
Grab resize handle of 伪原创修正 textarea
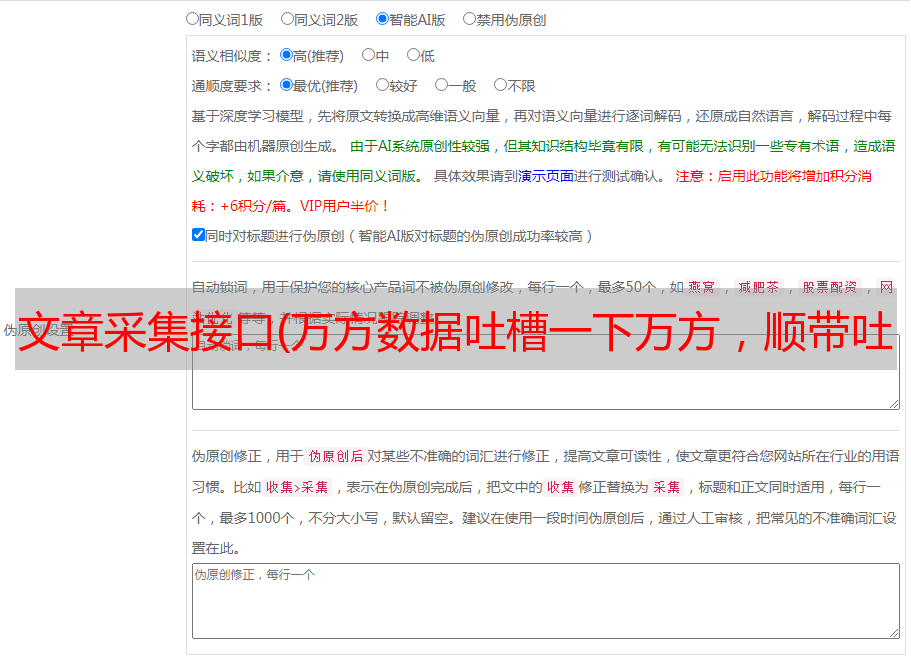pyautogui.click(x=894, y=633)
